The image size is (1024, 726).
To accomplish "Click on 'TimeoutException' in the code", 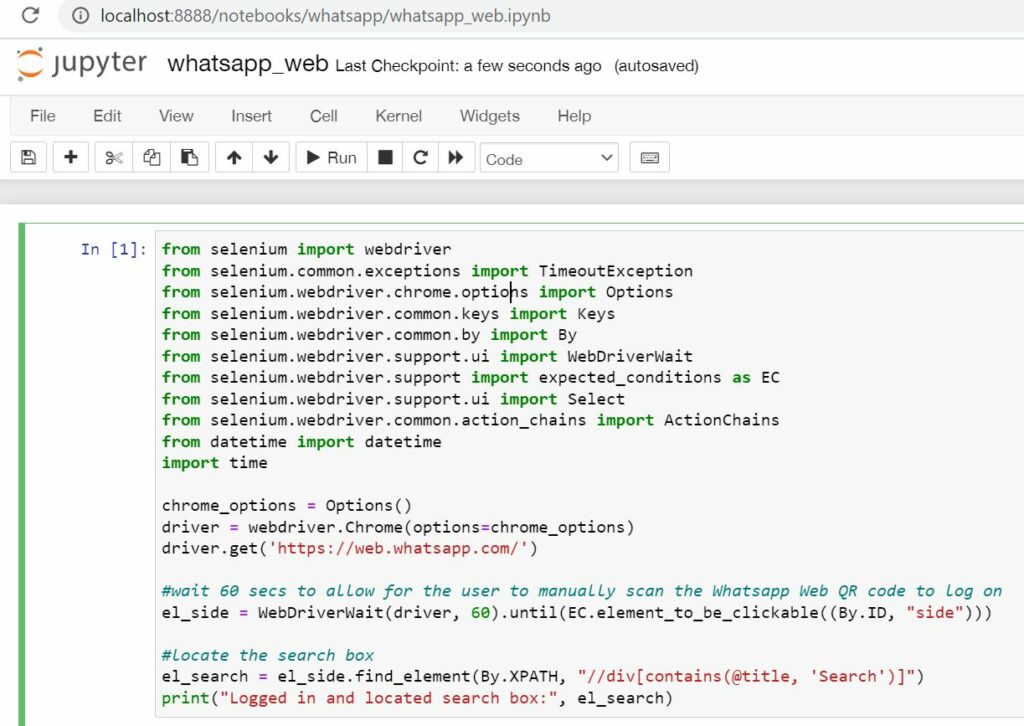I will (x=615, y=271).
